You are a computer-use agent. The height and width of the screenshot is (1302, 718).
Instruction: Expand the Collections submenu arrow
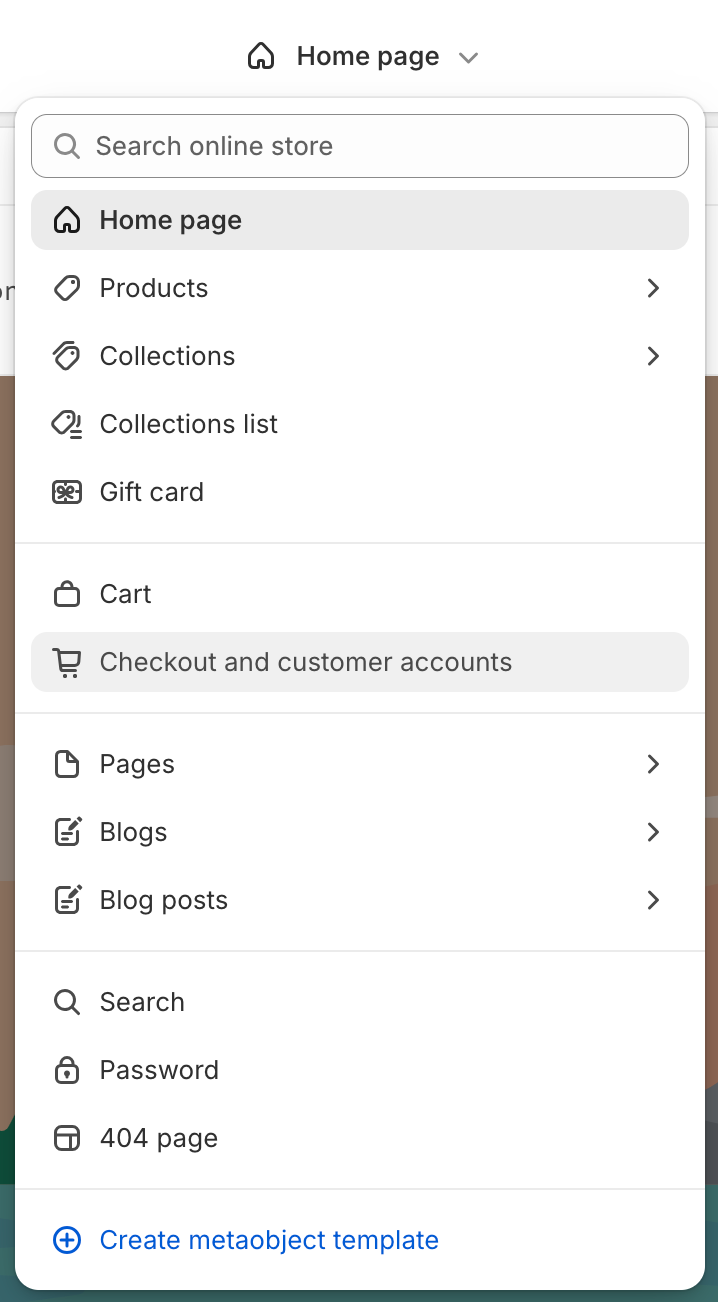[x=653, y=356]
